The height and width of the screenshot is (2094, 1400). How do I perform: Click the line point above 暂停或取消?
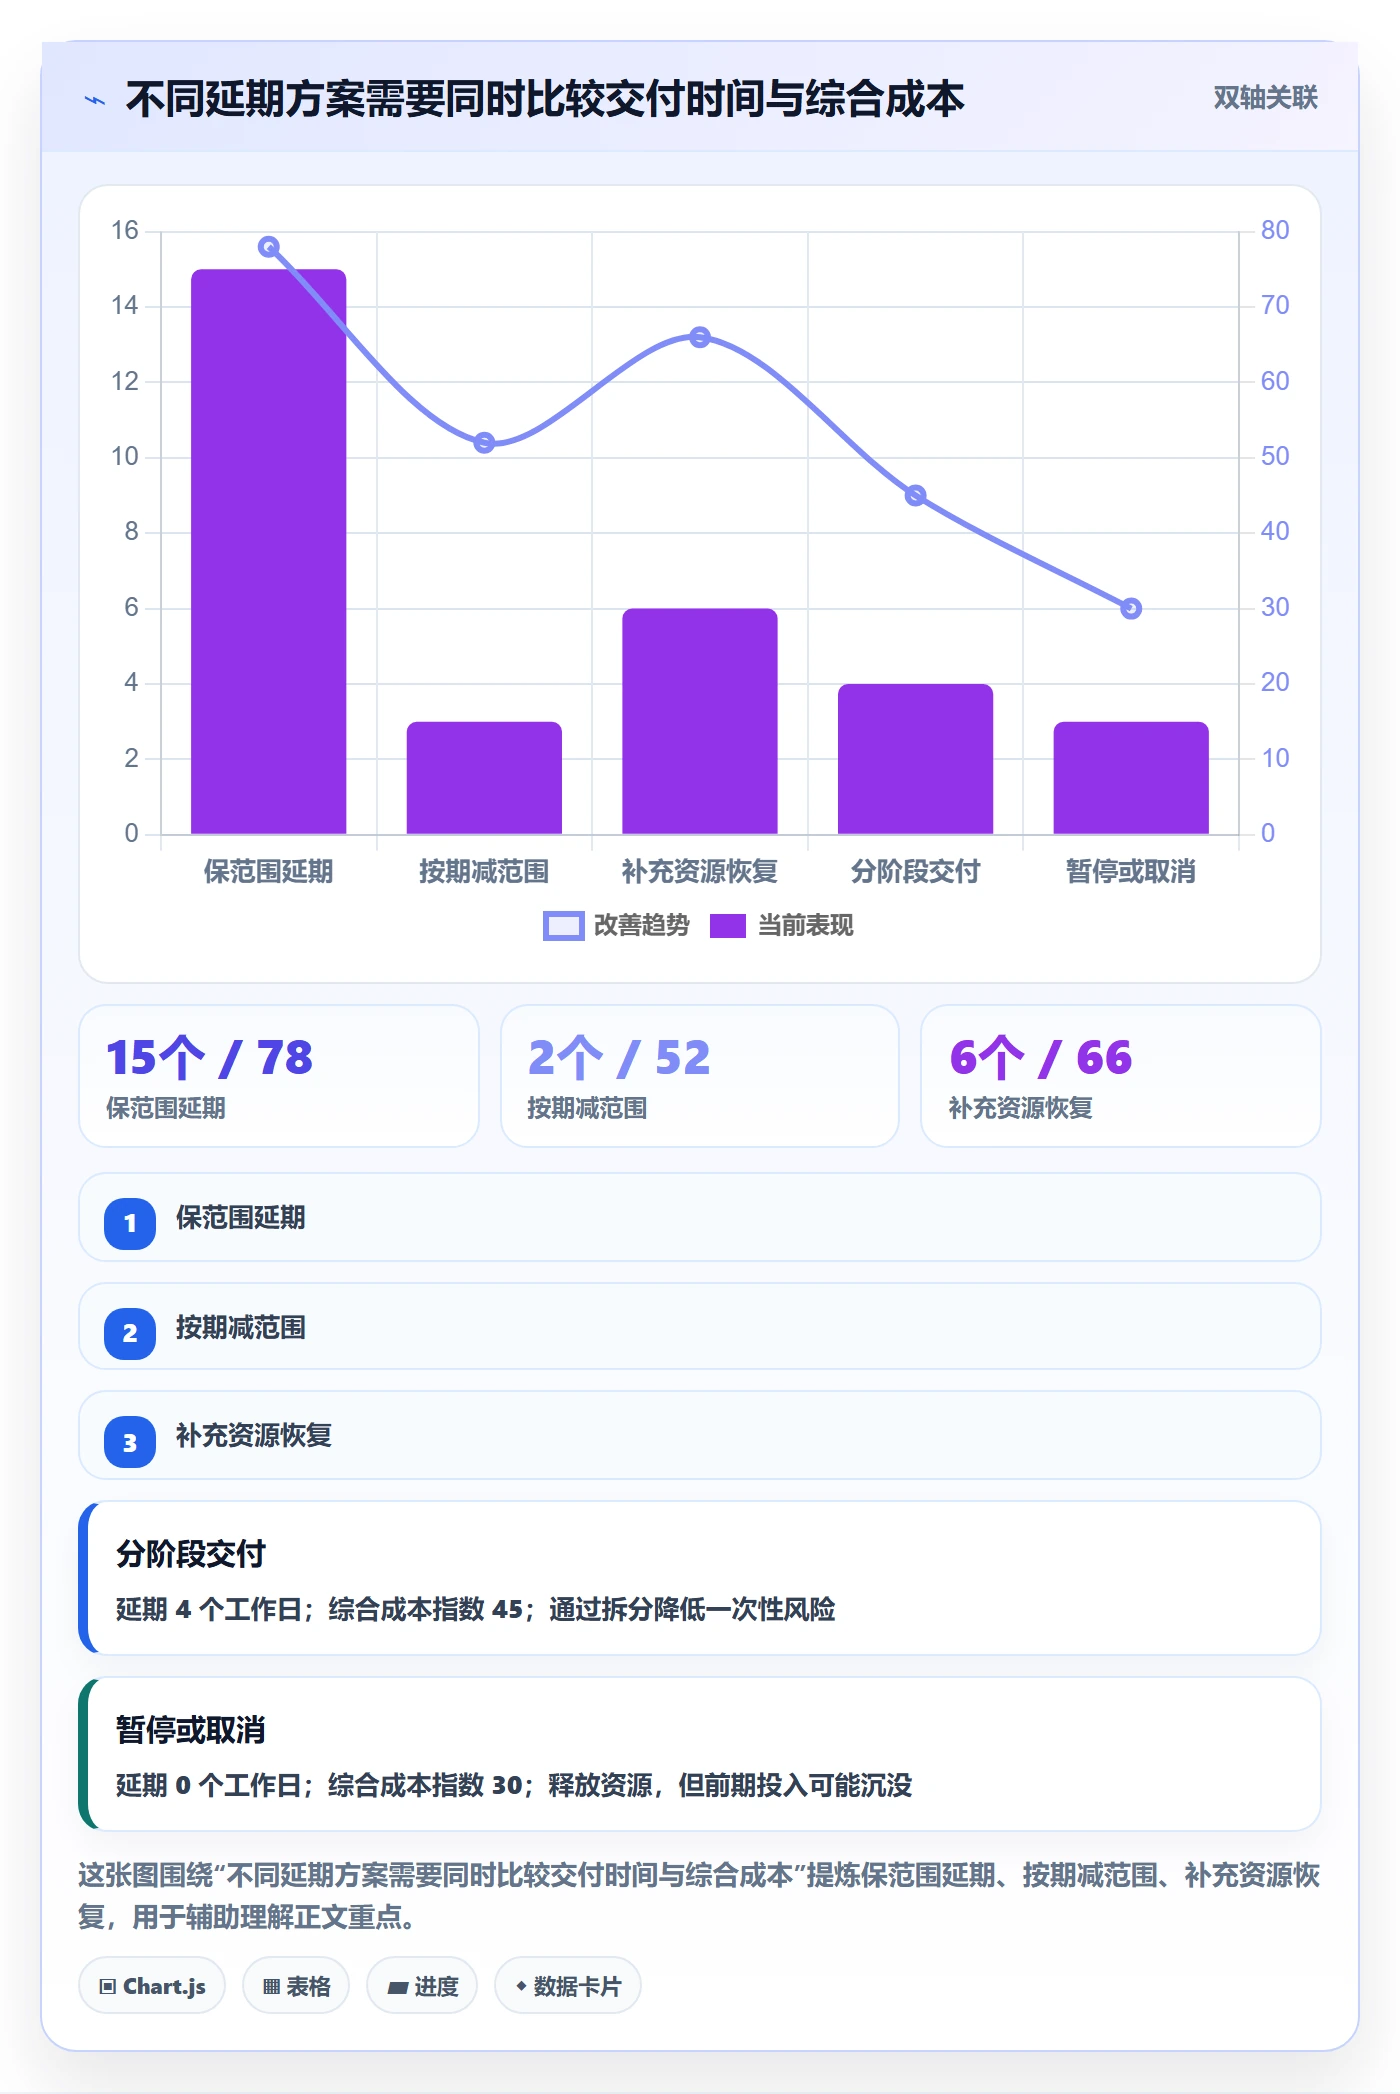click(1131, 609)
